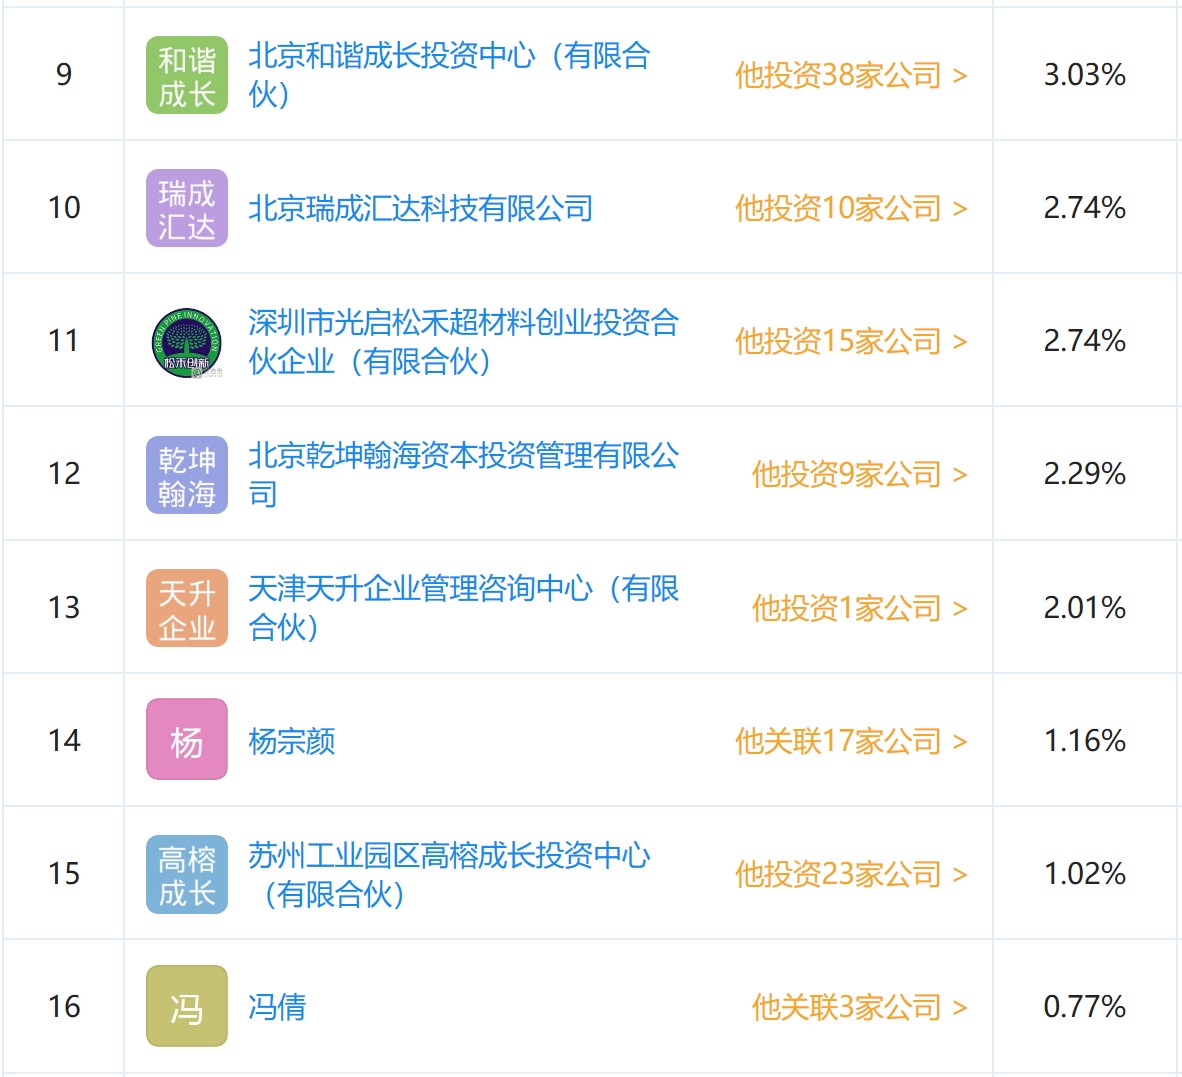1182x1077 pixels.
Task: Open 北京和谐成长投资中心 company page
Action: (x=448, y=74)
